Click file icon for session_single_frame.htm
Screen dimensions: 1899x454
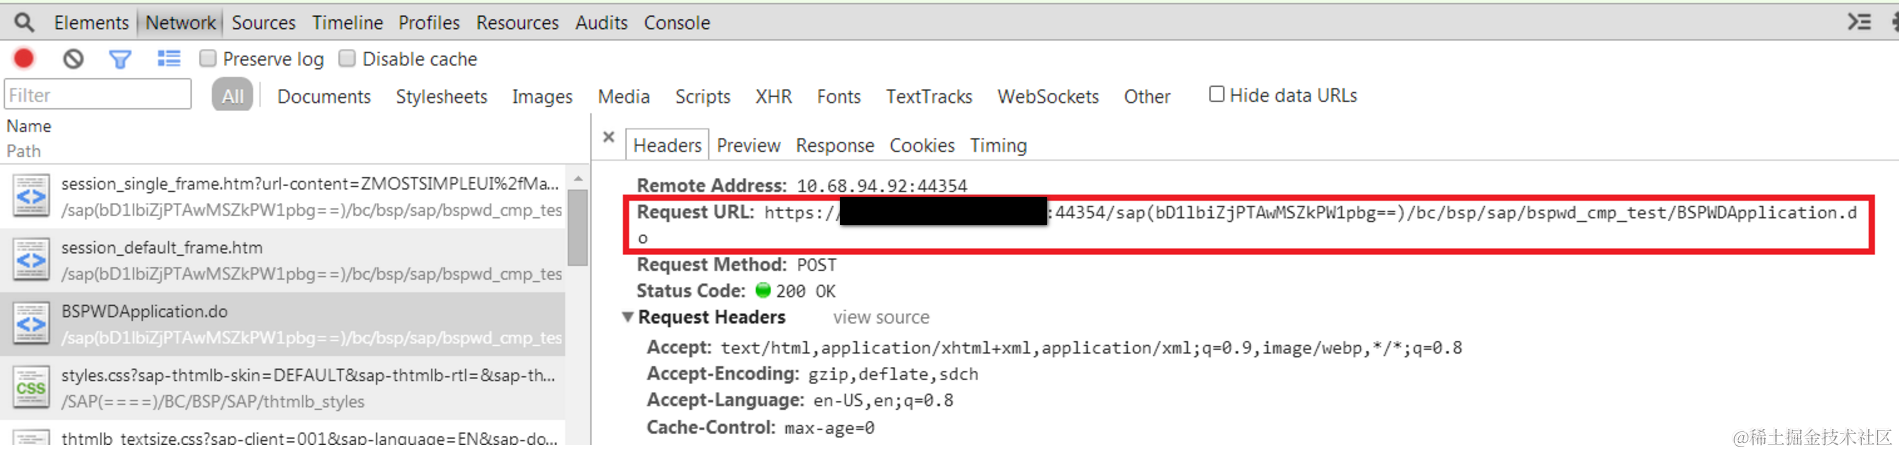click(x=31, y=196)
